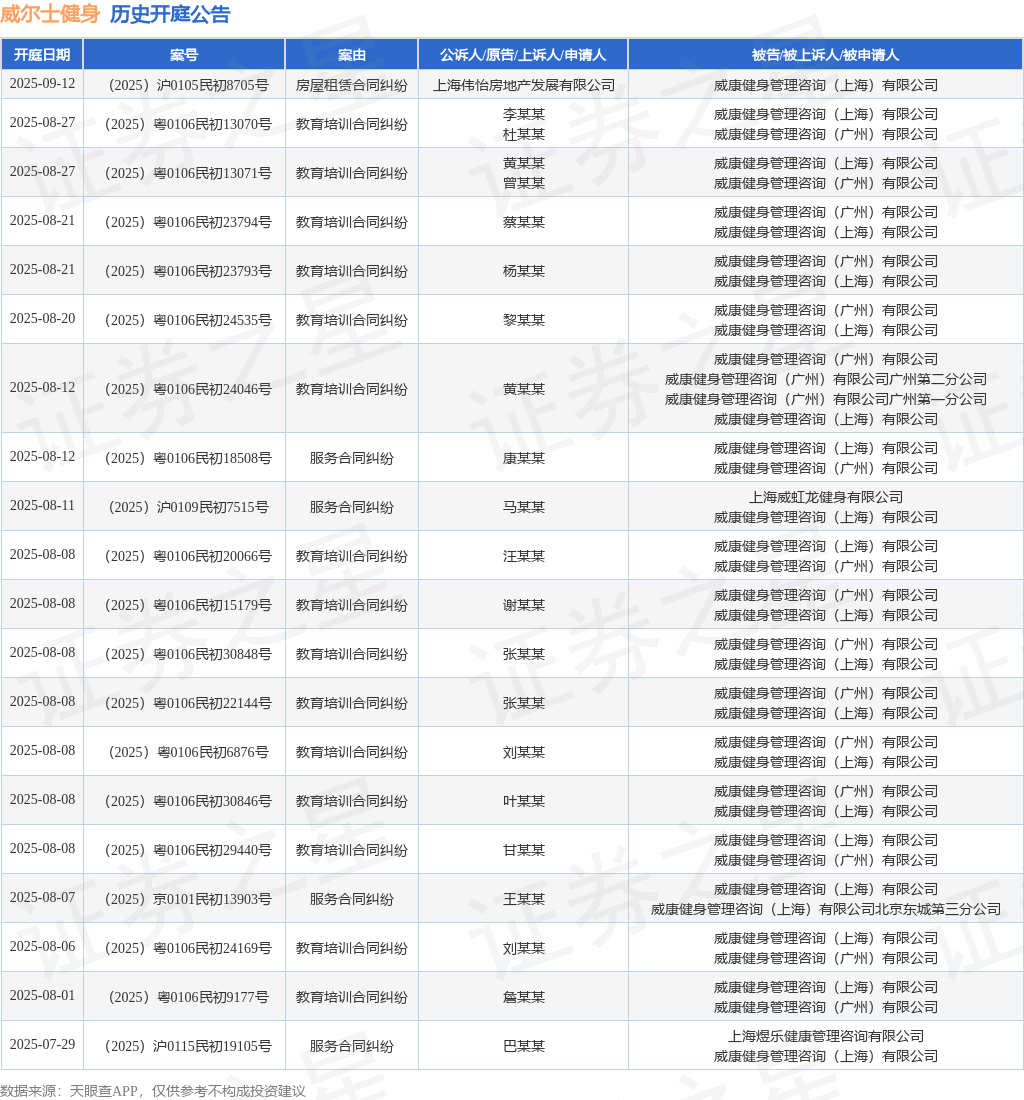Select date cell 2025-08-11
Image resolution: width=1024 pixels, height=1100 pixels.
[x=42, y=505]
